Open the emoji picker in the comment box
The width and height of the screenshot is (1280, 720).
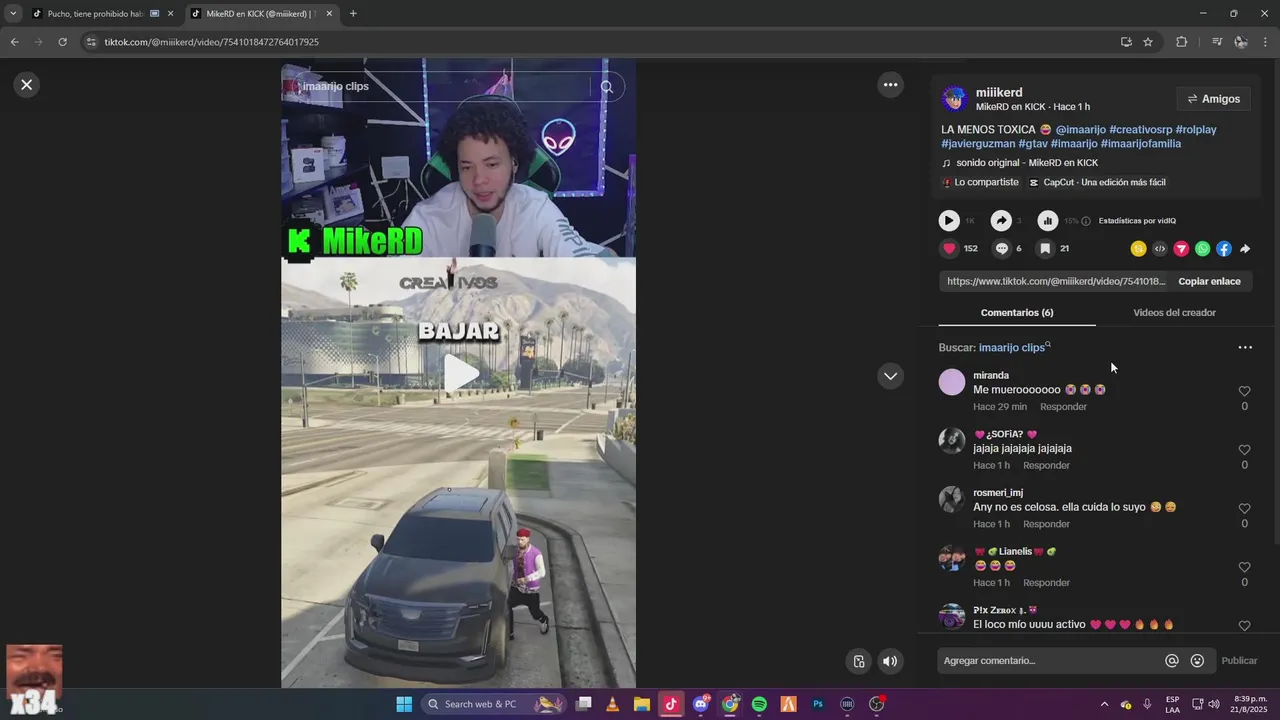click(x=1197, y=661)
